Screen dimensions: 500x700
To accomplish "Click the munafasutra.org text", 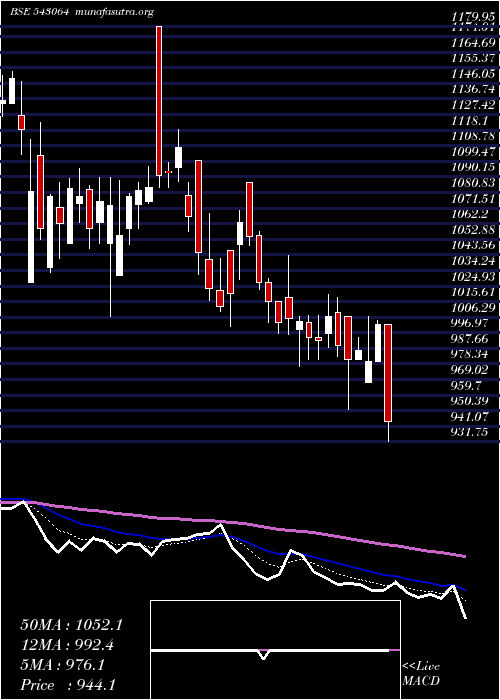I will tap(113, 12).
